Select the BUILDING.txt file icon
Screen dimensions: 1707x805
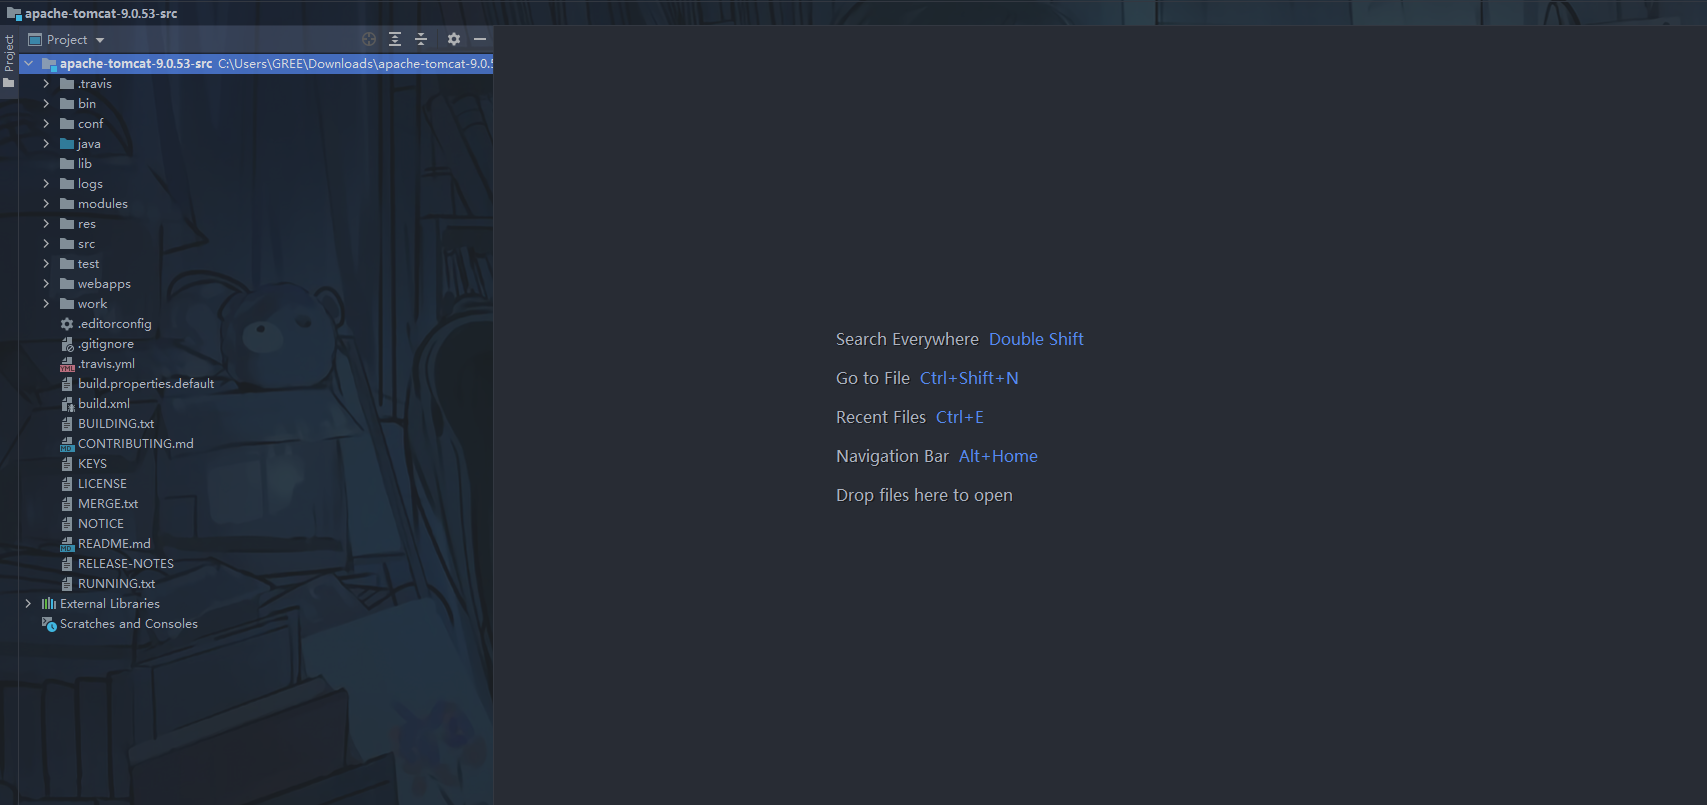click(x=67, y=424)
